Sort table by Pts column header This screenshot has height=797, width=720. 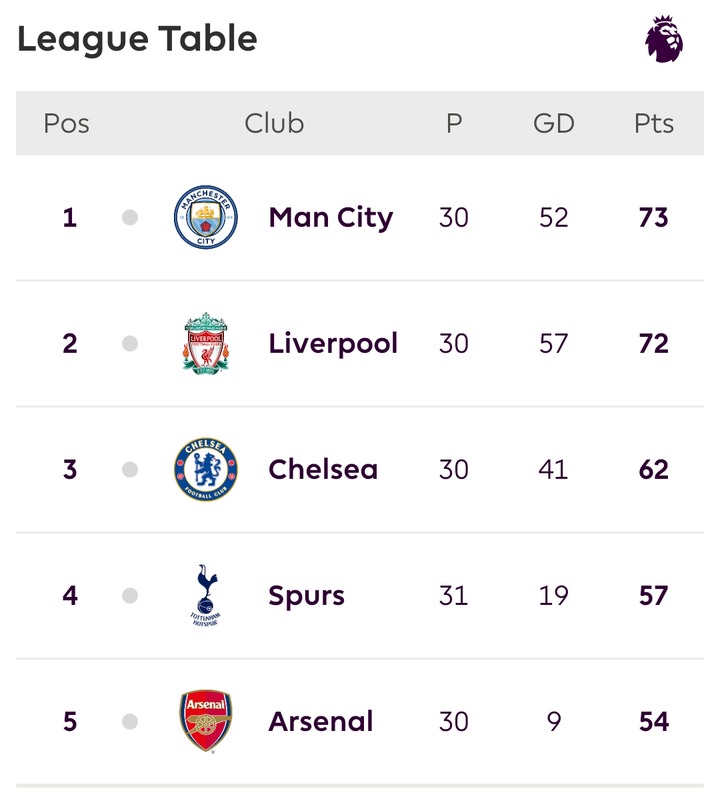pos(654,124)
